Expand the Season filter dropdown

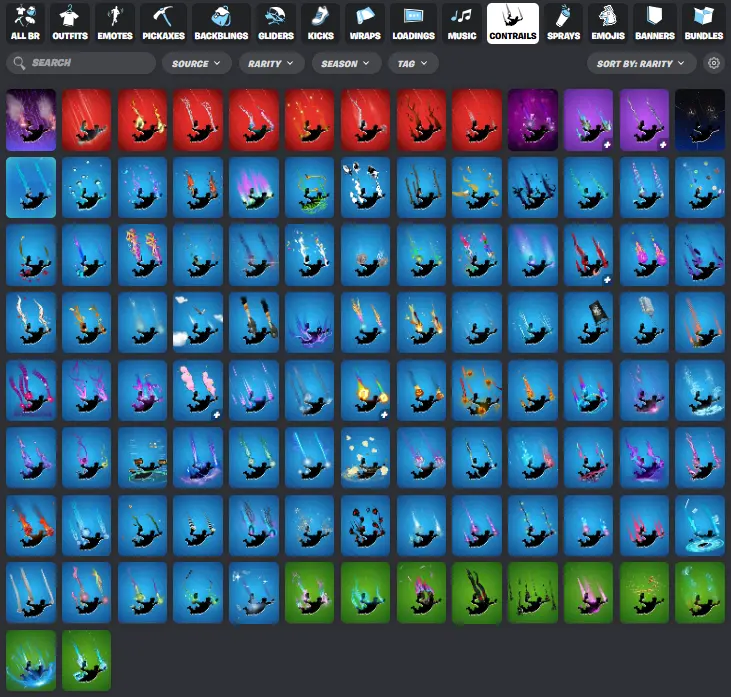click(x=346, y=63)
